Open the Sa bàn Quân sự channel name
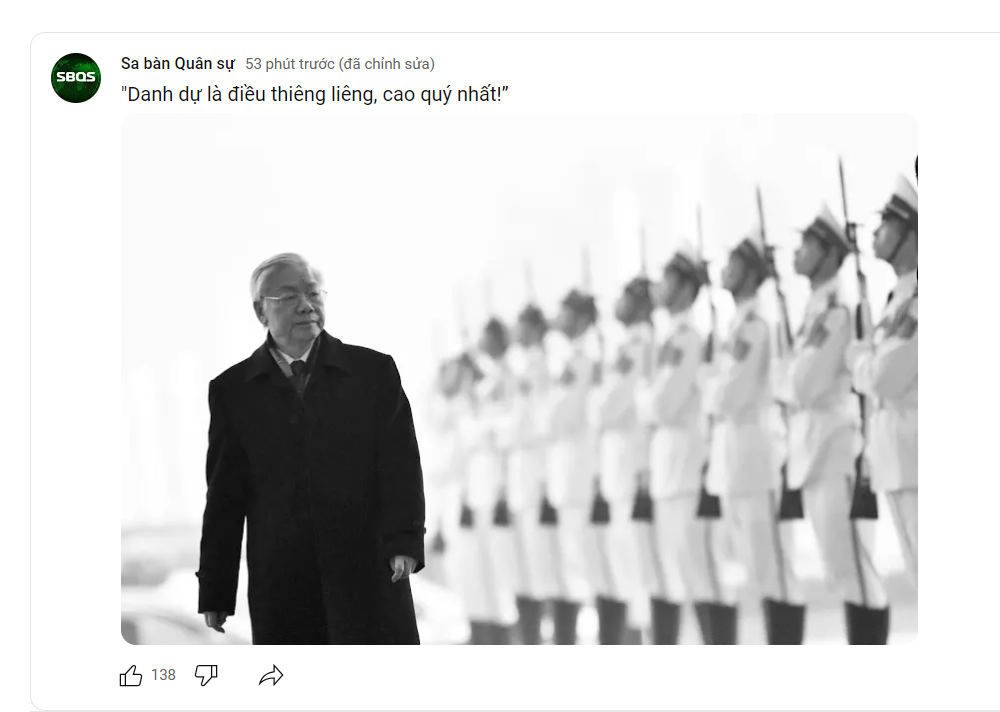 [178, 64]
